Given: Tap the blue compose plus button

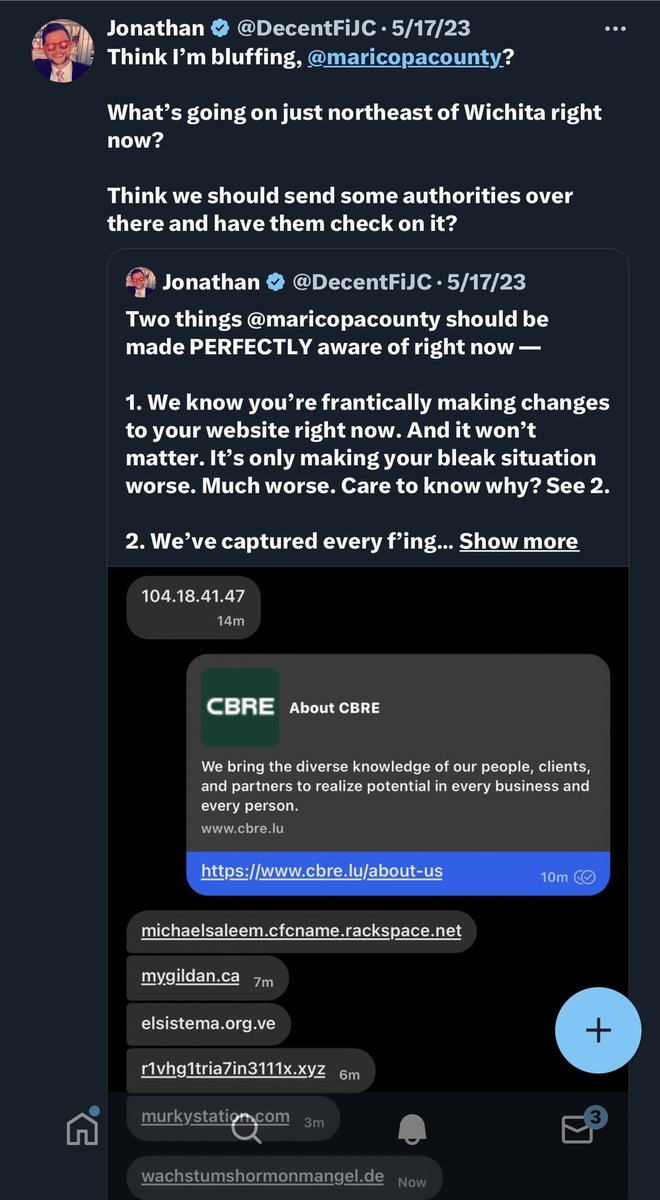Looking at the screenshot, I should coord(598,1030).
